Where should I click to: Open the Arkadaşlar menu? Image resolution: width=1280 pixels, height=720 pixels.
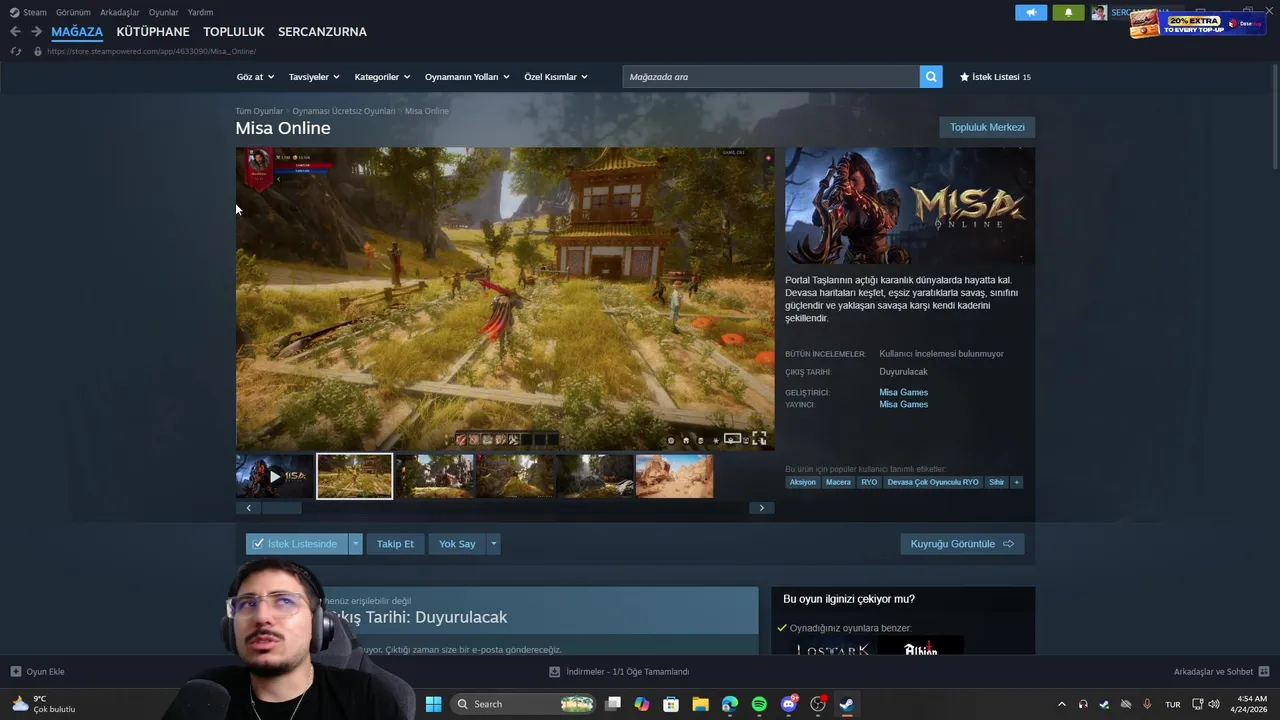[120, 12]
